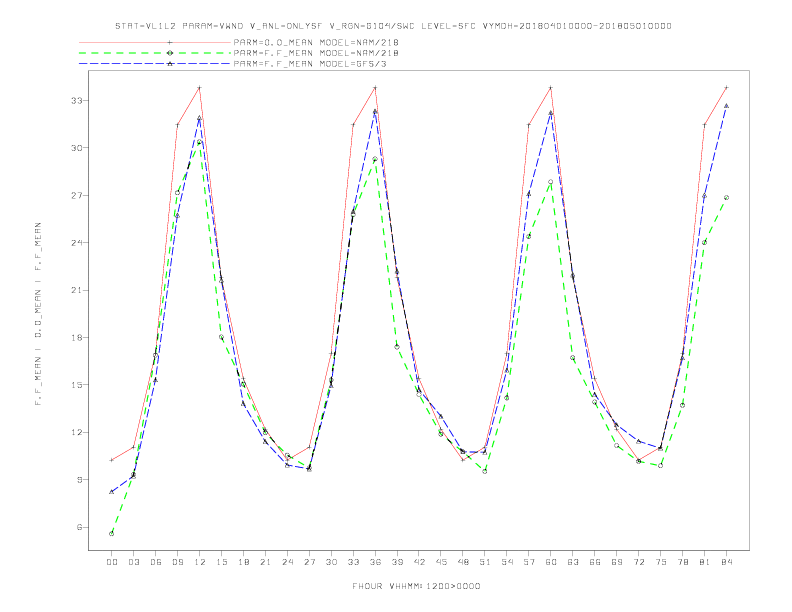Click the y-axis tick label 6
The image size is (792, 612).
click(x=79, y=527)
